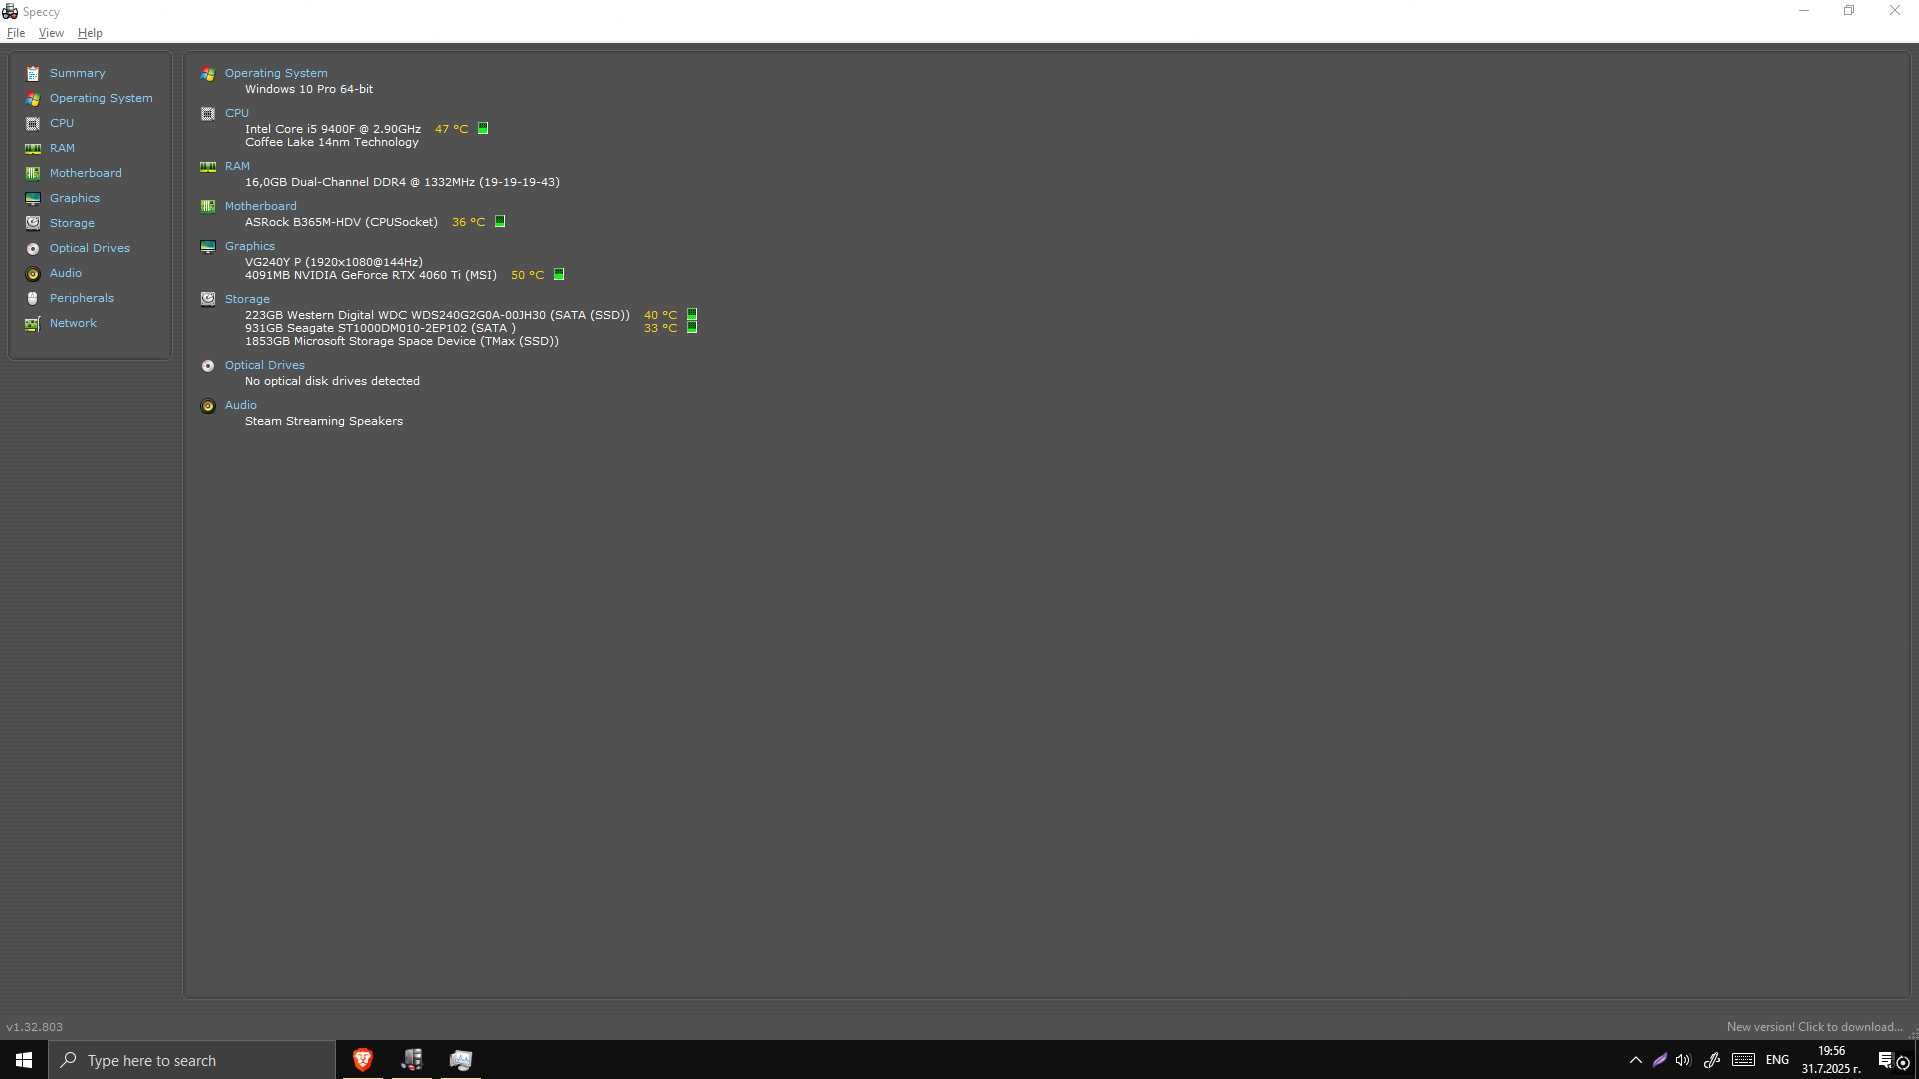Select Audio in the sidebar
This screenshot has height=1079, width=1919.
(x=66, y=273)
